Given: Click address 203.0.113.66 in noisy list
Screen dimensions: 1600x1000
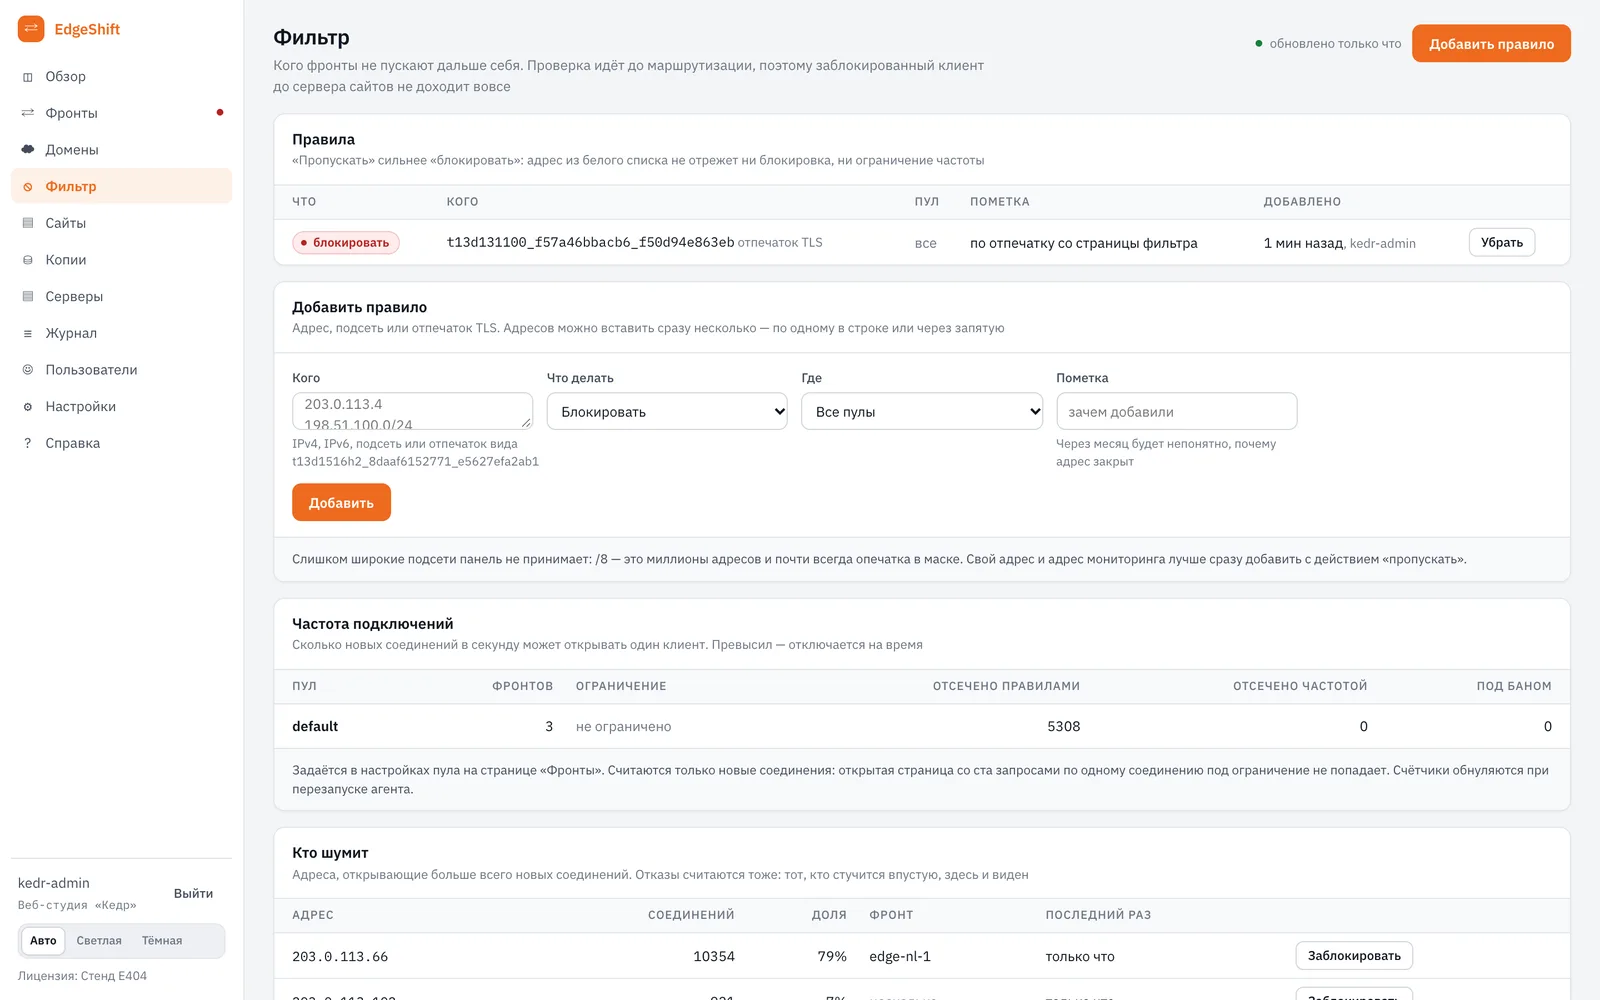Looking at the screenshot, I should [340, 957].
